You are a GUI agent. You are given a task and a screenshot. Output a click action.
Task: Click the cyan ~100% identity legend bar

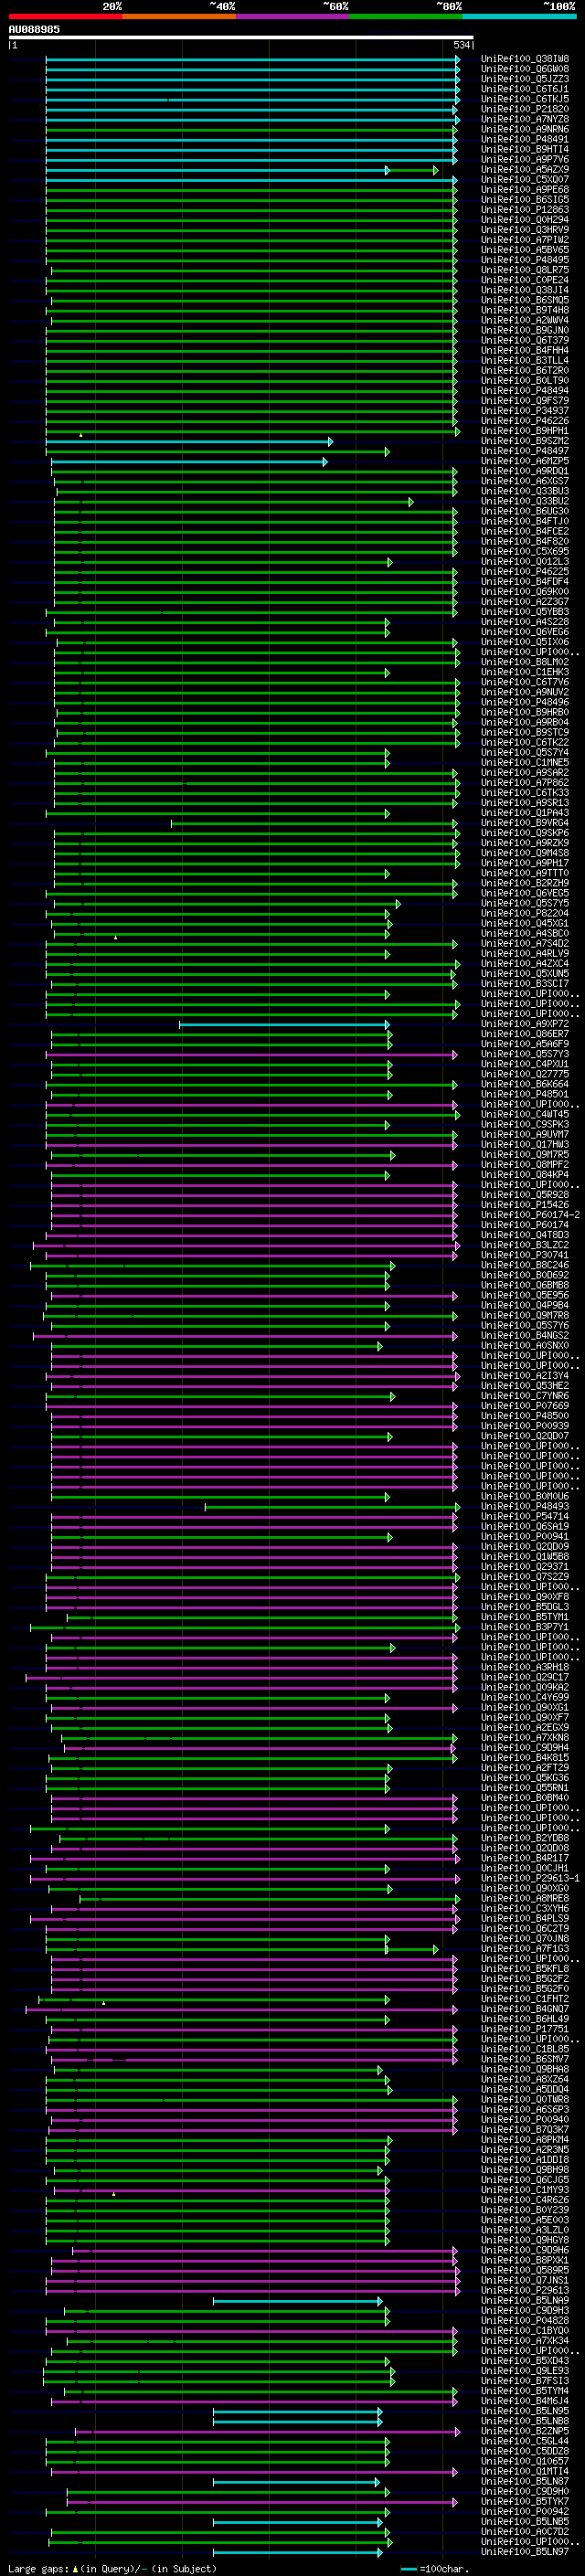[x=519, y=16]
